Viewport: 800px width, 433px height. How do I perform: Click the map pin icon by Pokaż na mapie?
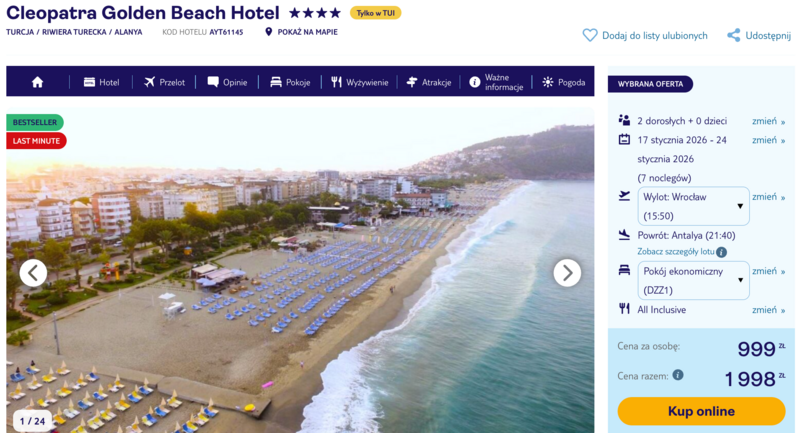click(x=269, y=32)
